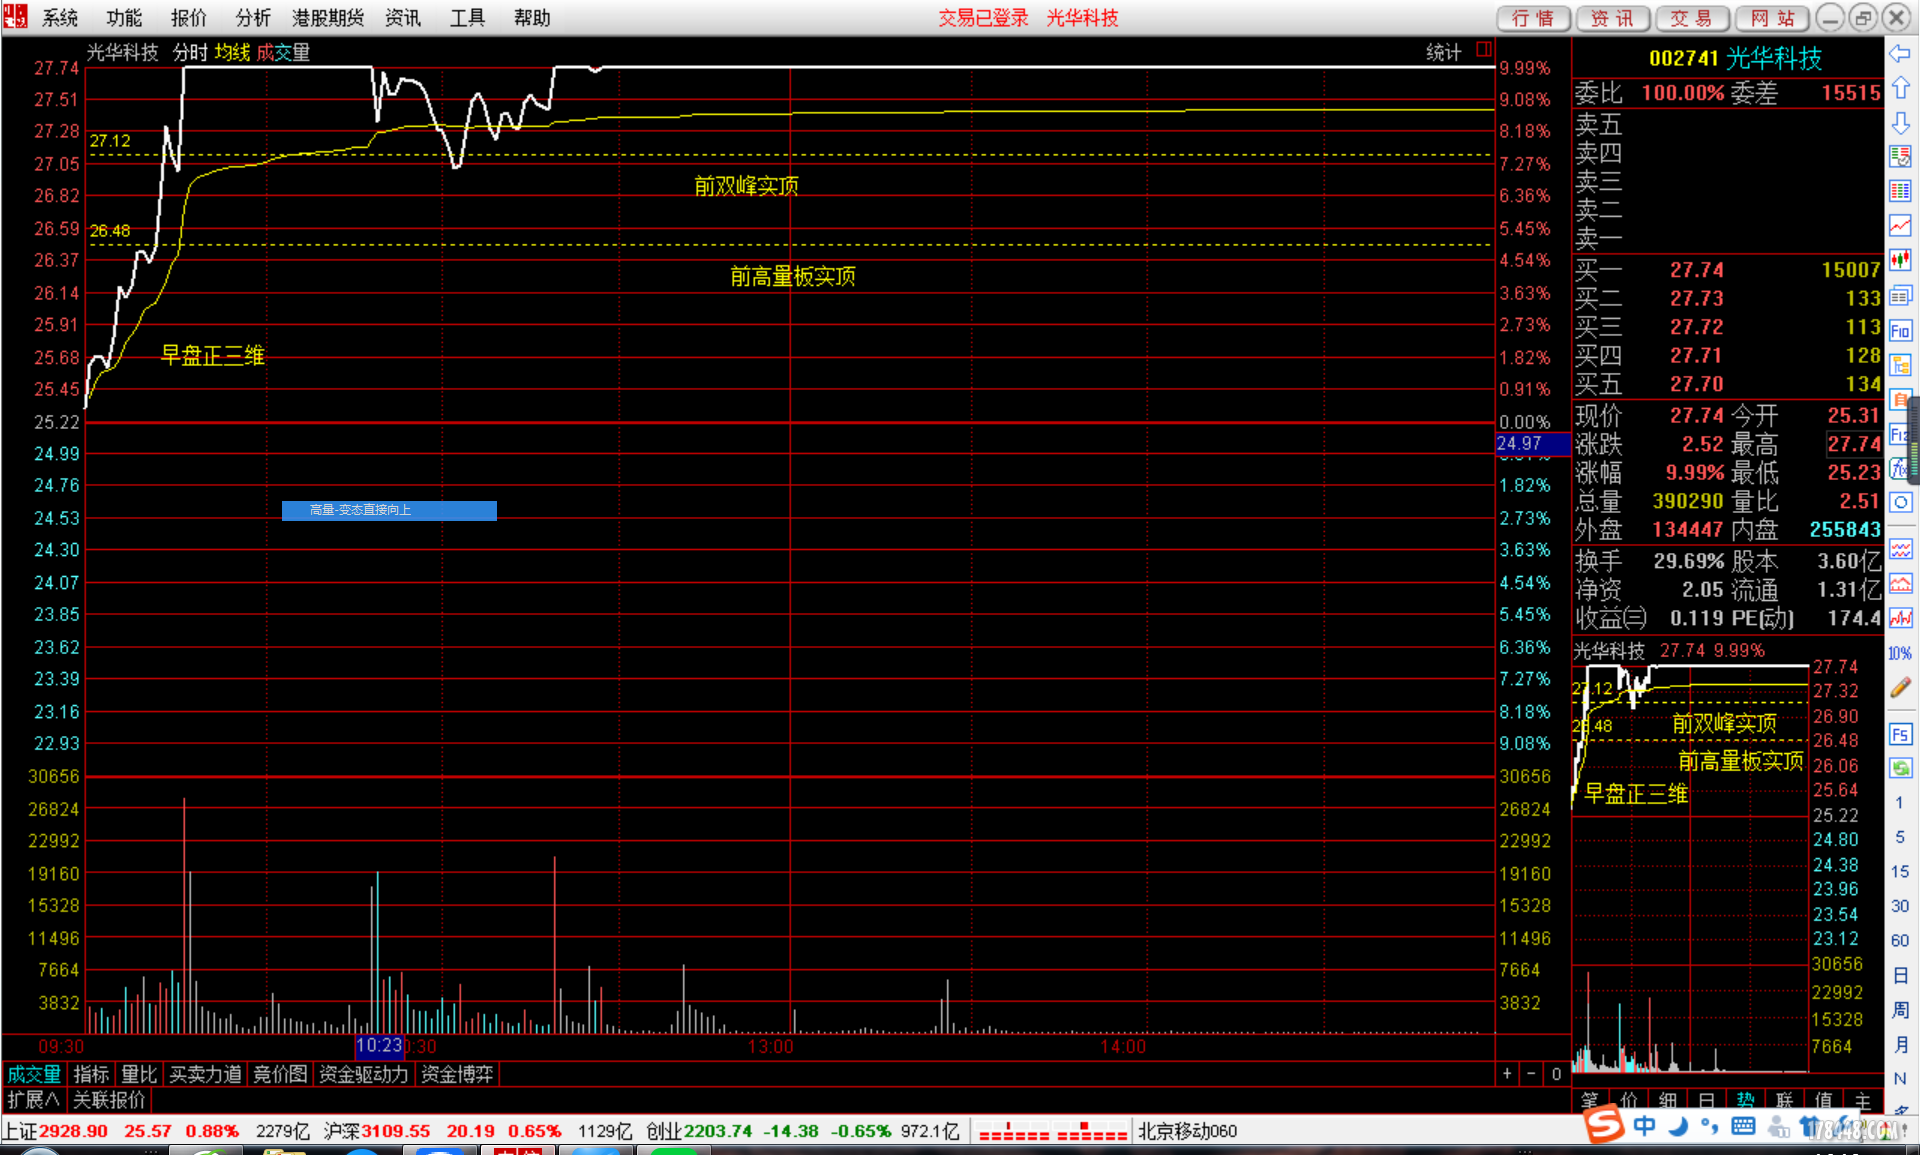The width and height of the screenshot is (1920, 1155).
Task: Open the 分析 menu
Action: point(253,17)
